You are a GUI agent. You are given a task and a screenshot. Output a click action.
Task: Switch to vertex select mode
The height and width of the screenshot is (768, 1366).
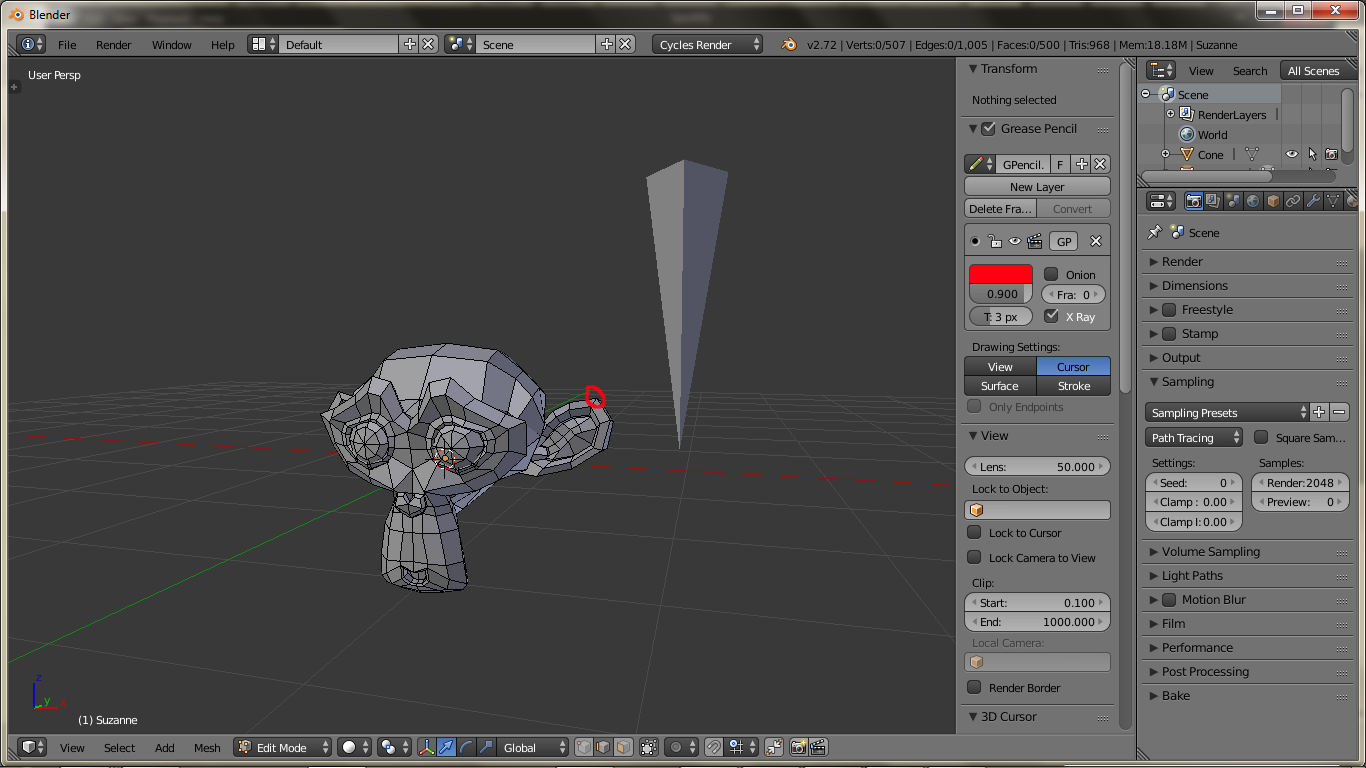point(584,747)
